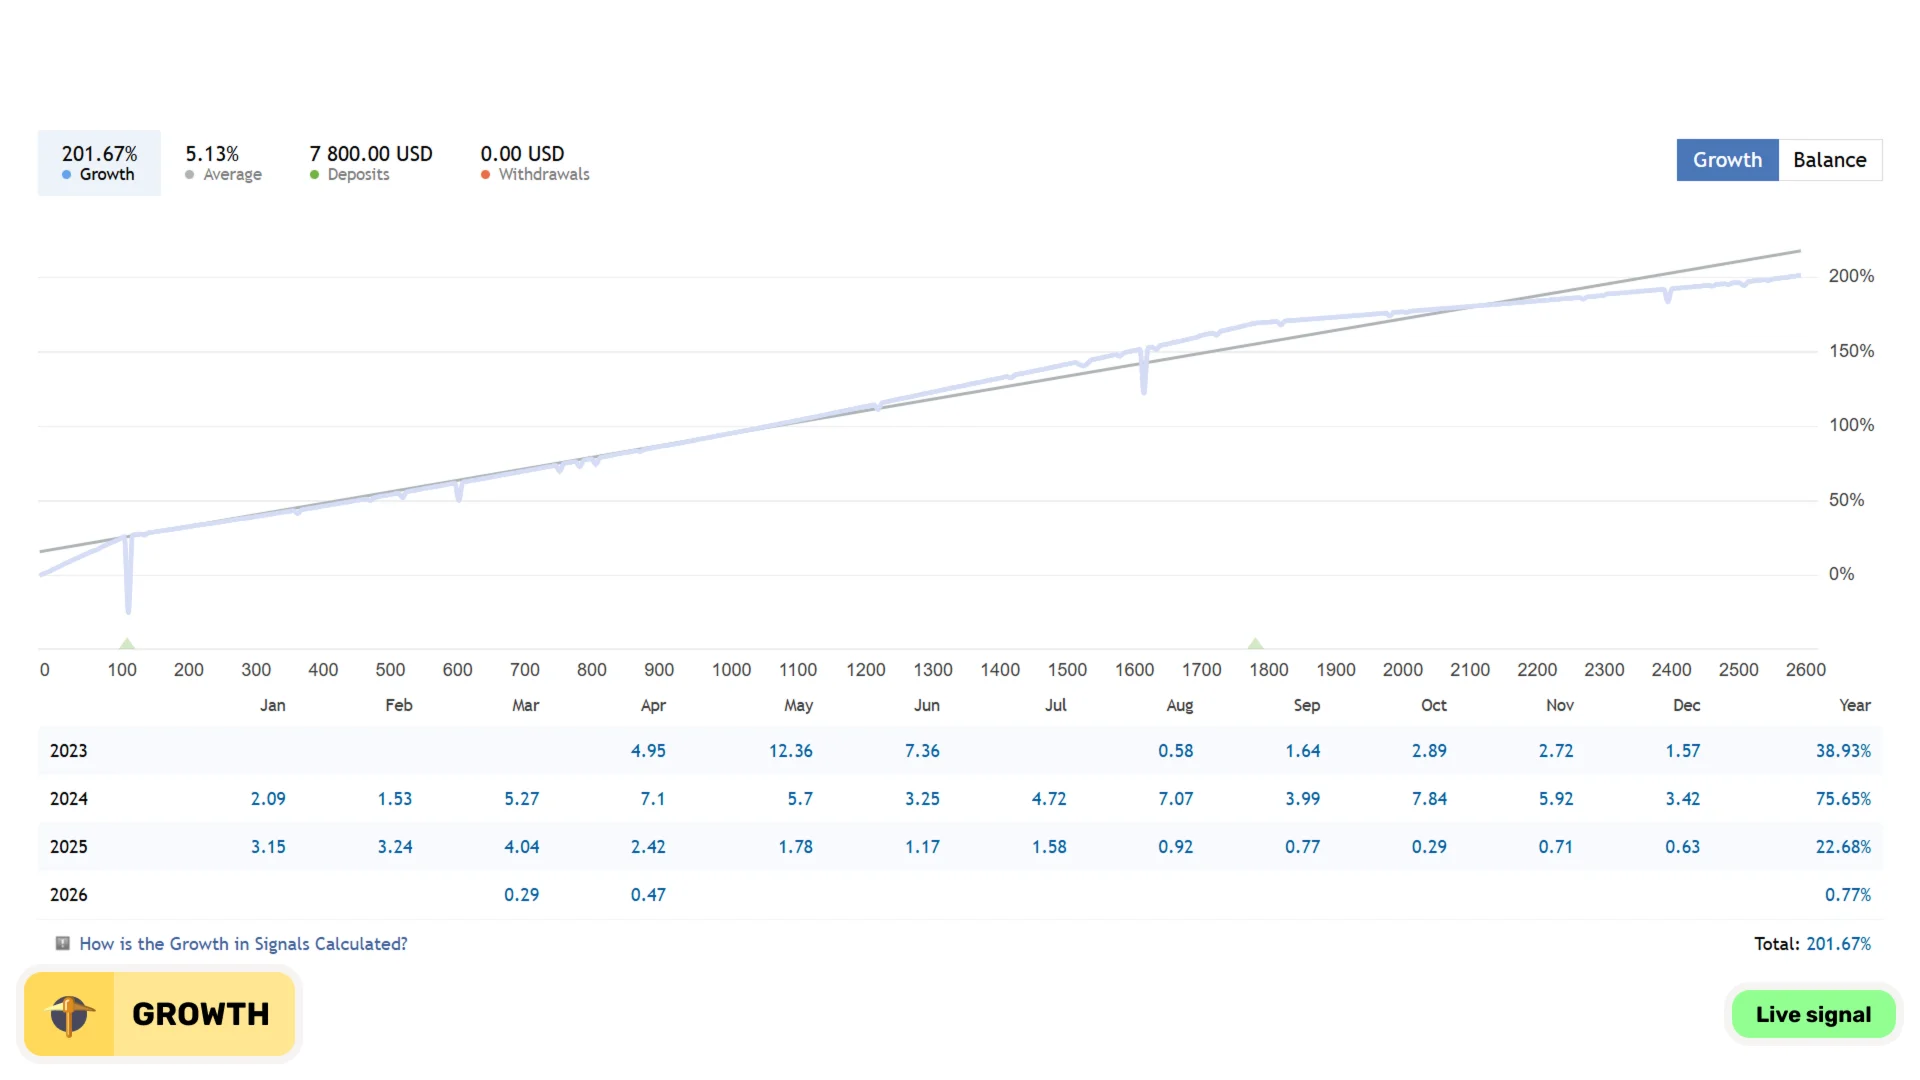Click the 2026 April value 0.47
This screenshot has height=1080, width=1920.
coord(648,894)
